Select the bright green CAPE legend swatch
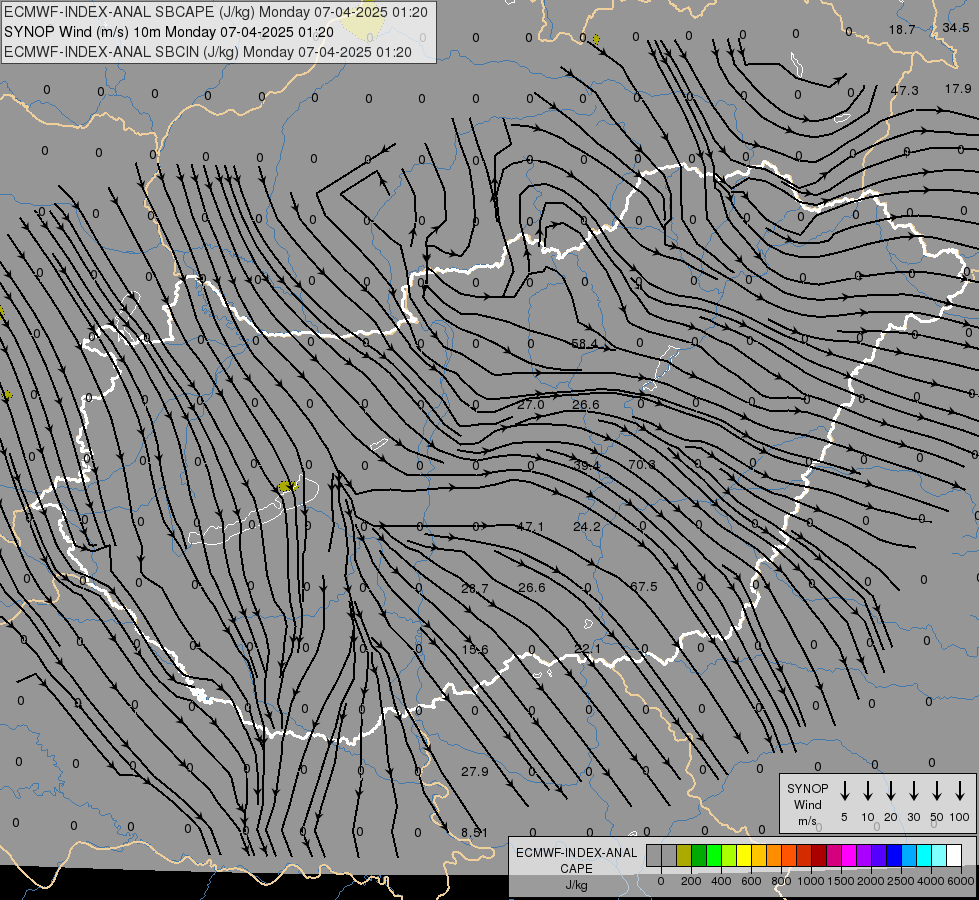 click(x=714, y=855)
